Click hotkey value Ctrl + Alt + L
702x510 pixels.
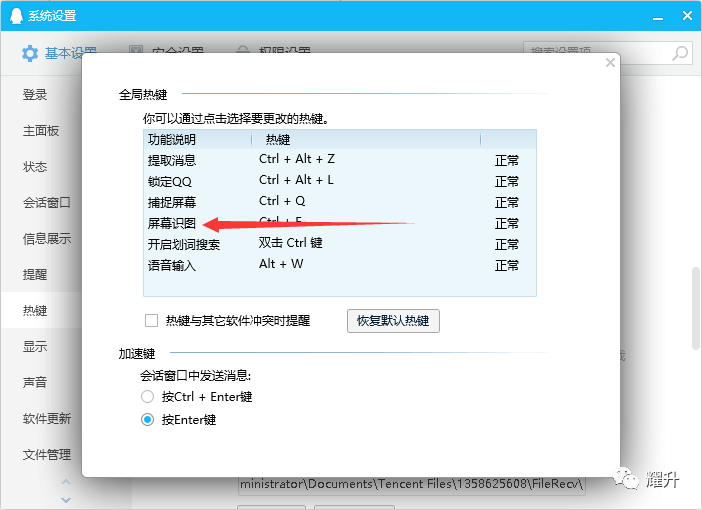[296, 180]
